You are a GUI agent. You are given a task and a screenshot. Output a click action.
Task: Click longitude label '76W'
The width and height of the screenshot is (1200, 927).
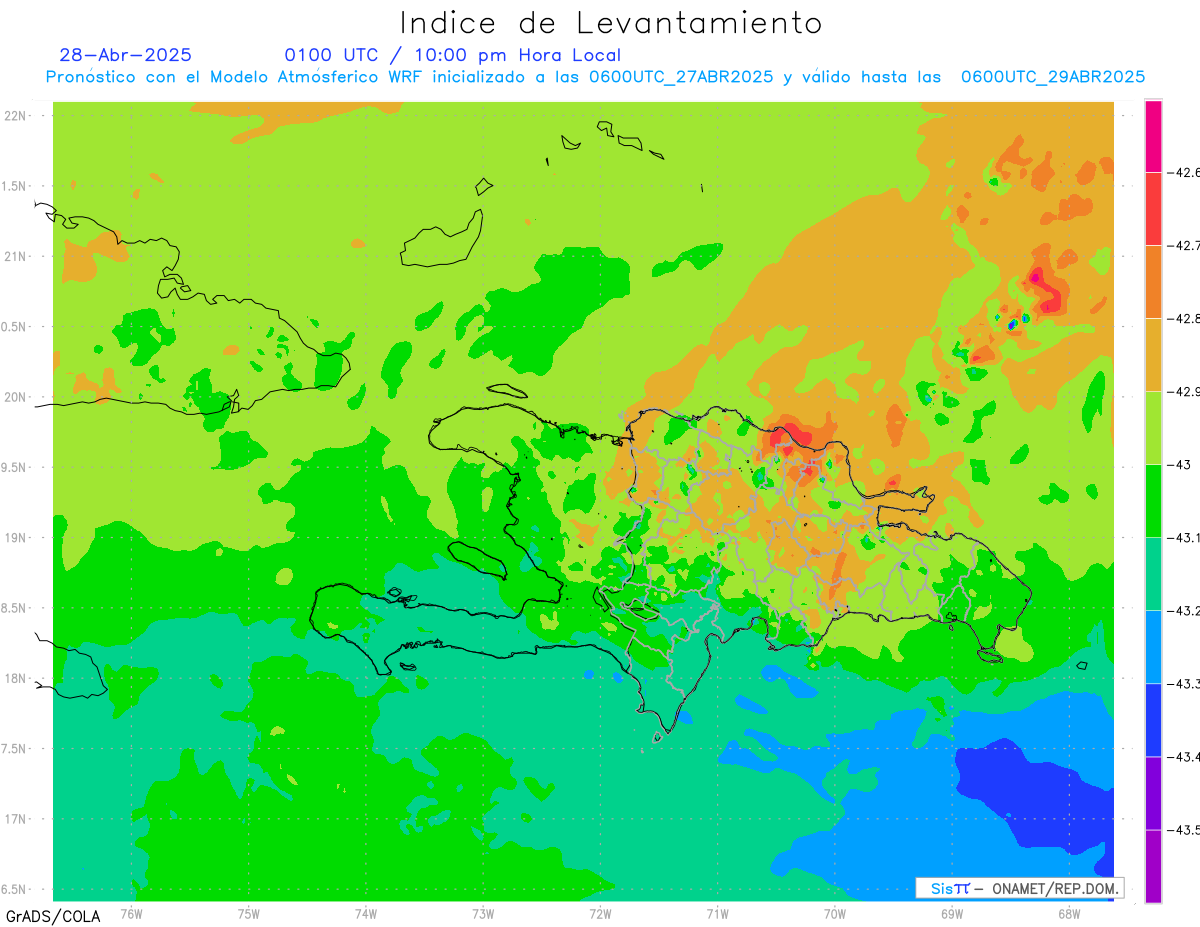(131, 912)
